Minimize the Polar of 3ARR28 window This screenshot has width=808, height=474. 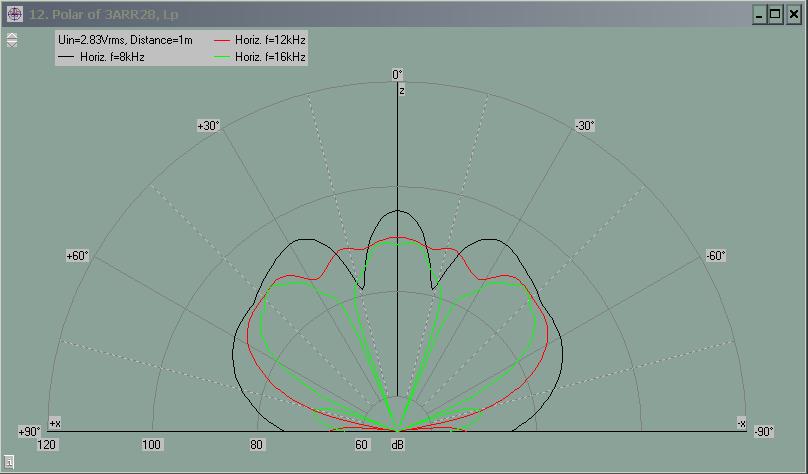click(x=760, y=14)
